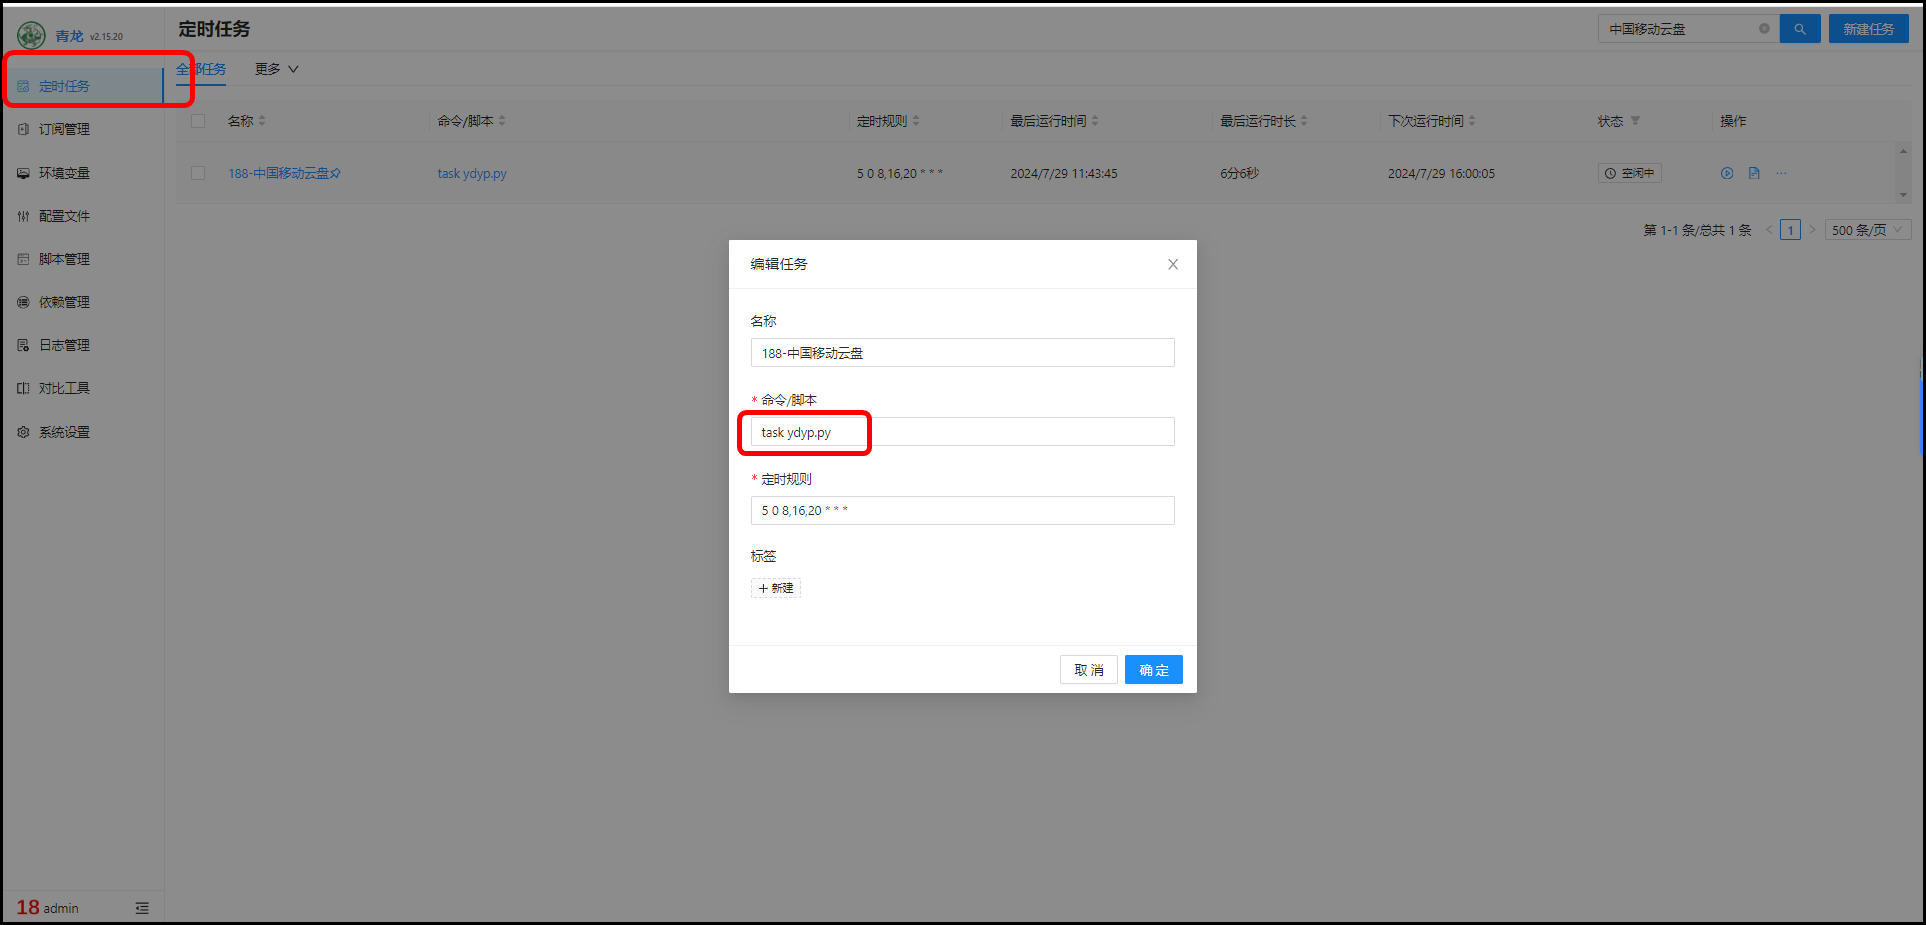
Task: Tick the checkbox for 188-中国移动云盘 row
Action: 198,173
